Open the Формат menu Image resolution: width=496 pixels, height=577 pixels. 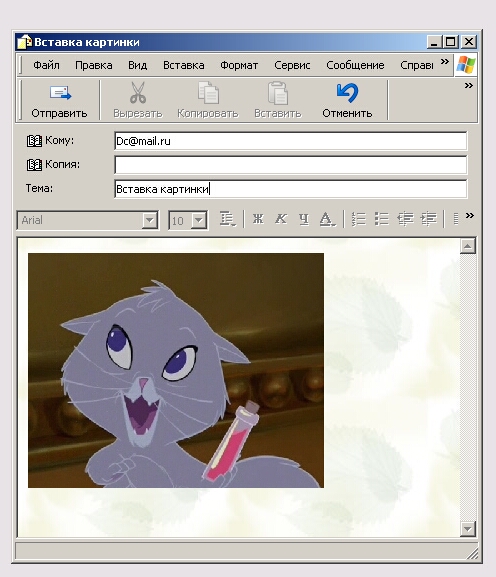[x=239, y=65]
